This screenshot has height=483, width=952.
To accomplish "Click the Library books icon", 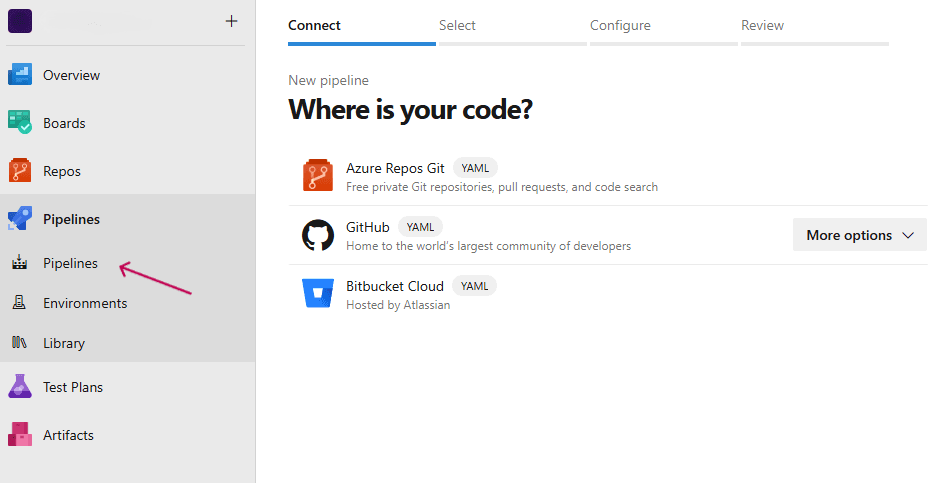I will click(19, 343).
